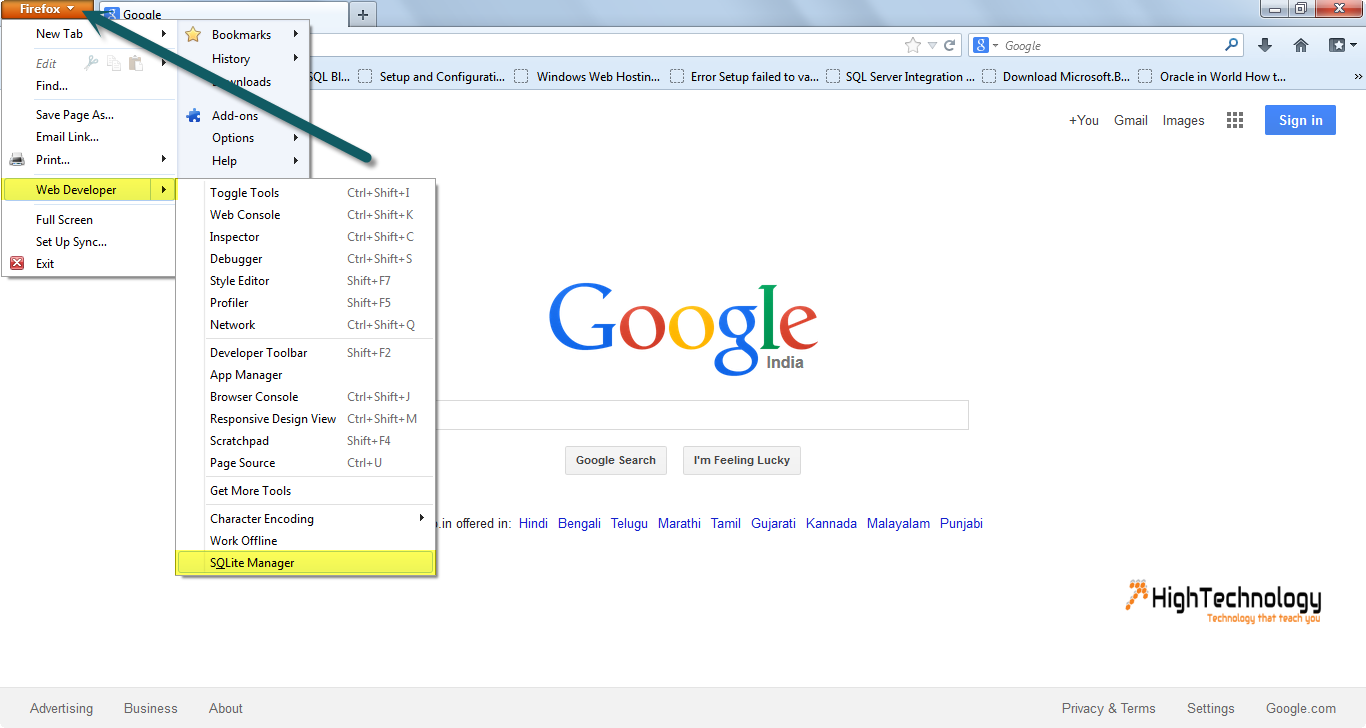Click the Google Search button
This screenshot has width=1366, height=728.
pyautogui.click(x=616, y=460)
